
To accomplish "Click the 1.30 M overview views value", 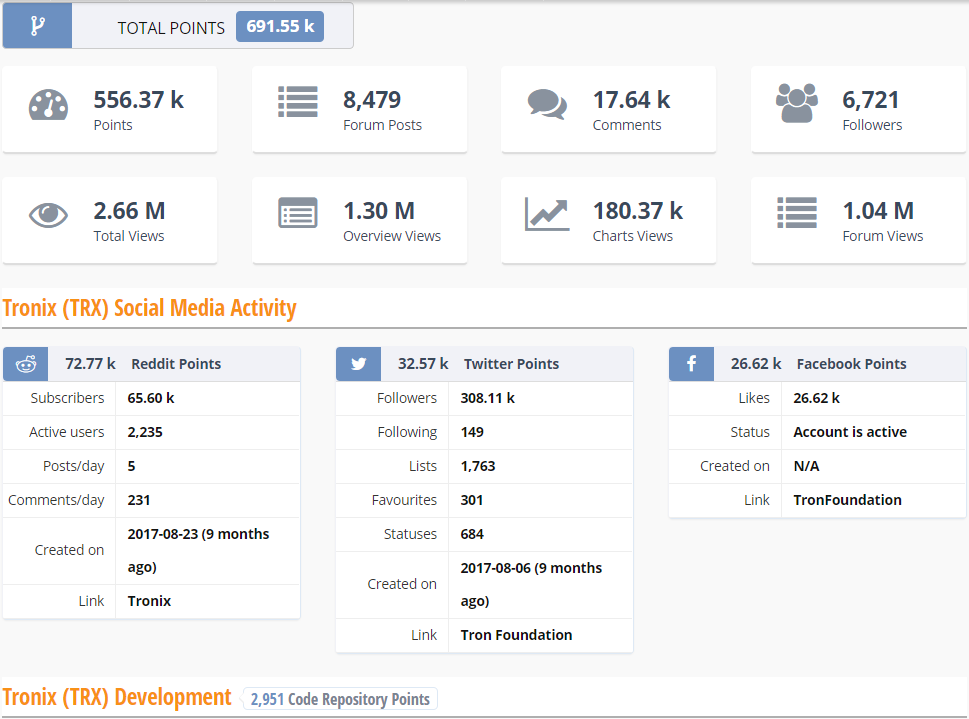I will [379, 211].
